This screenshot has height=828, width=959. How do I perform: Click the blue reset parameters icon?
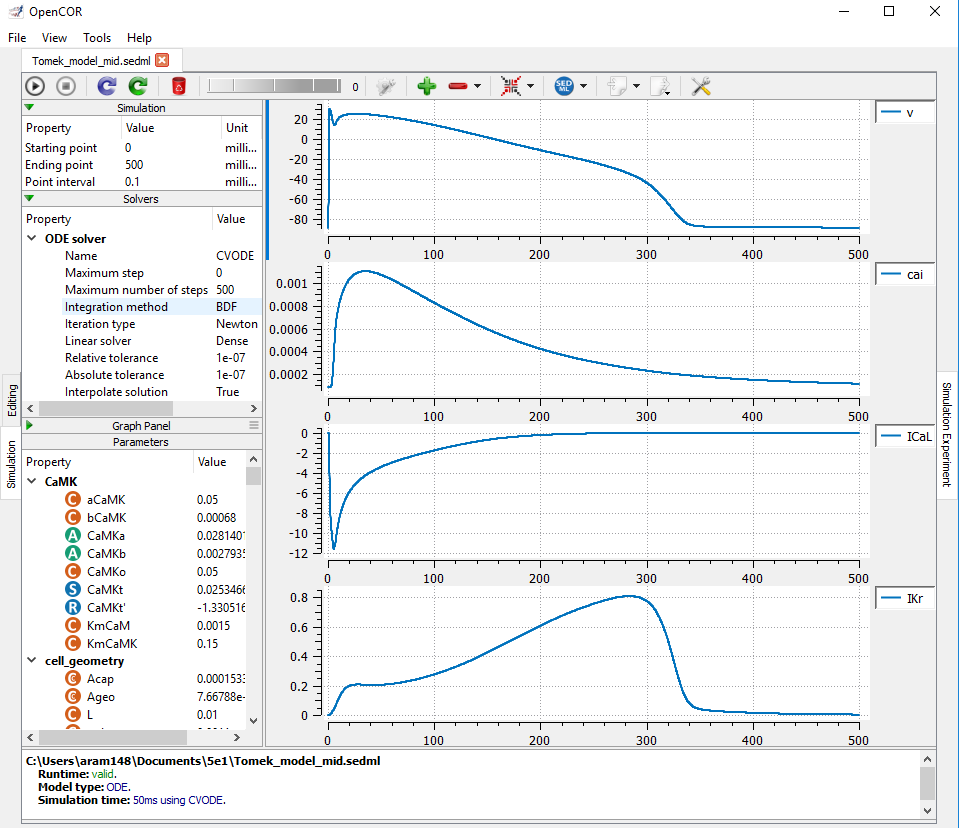(107, 87)
